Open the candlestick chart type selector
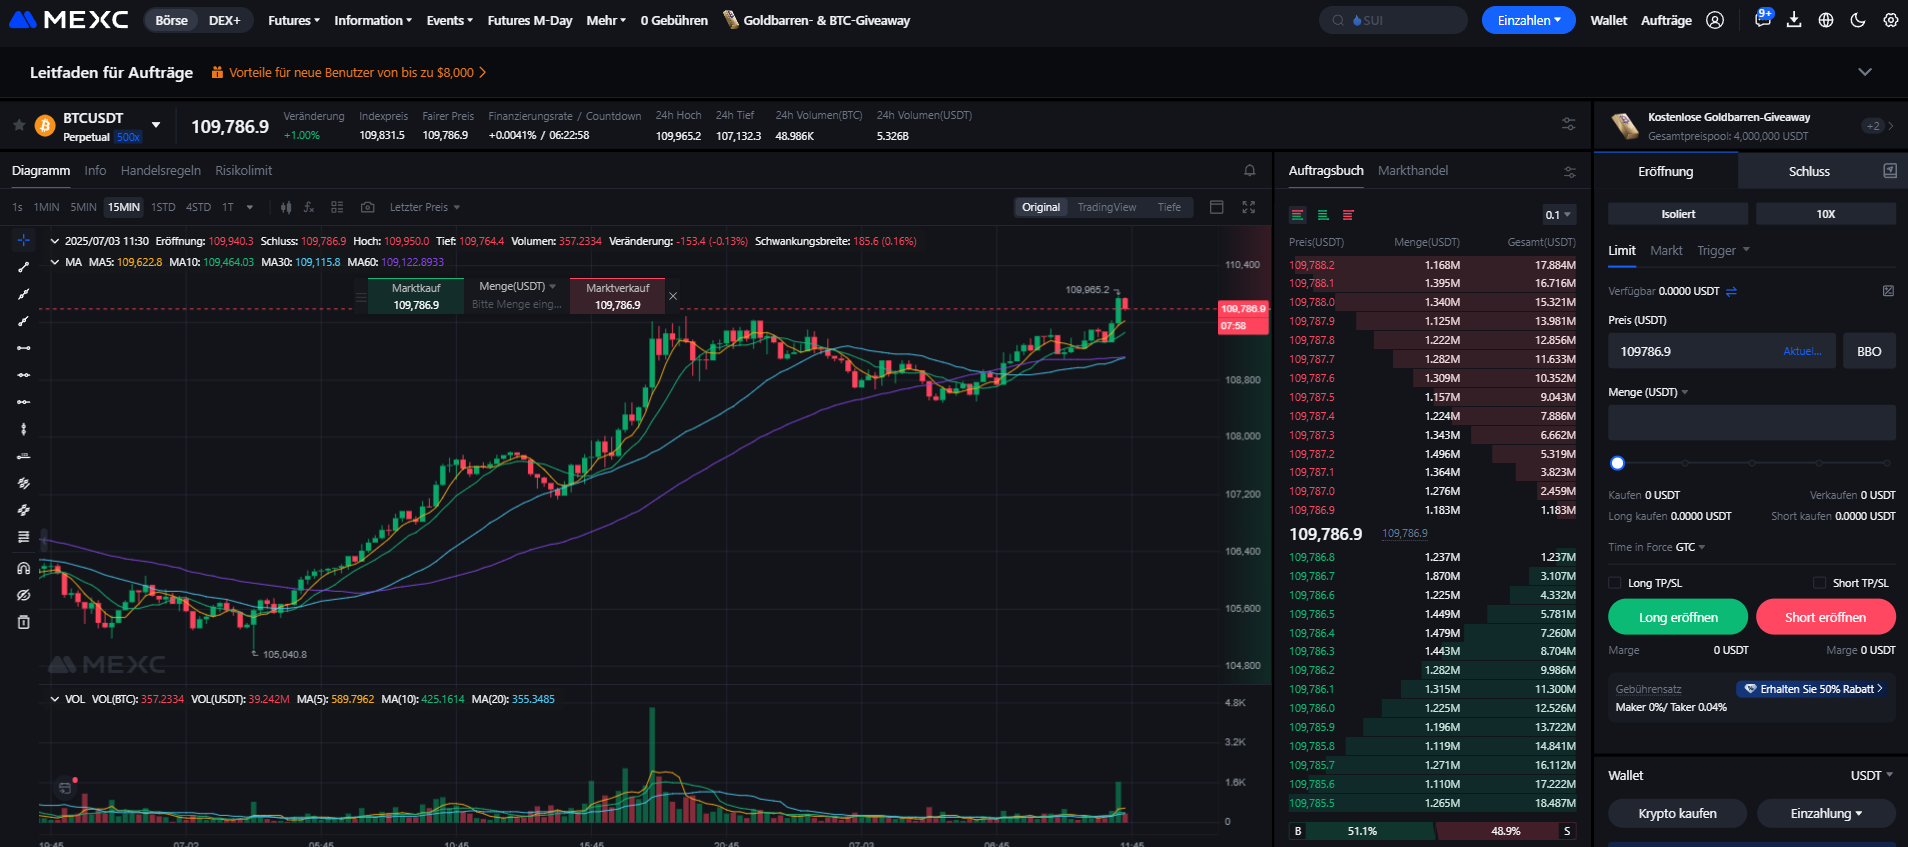1908x847 pixels. (x=286, y=207)
